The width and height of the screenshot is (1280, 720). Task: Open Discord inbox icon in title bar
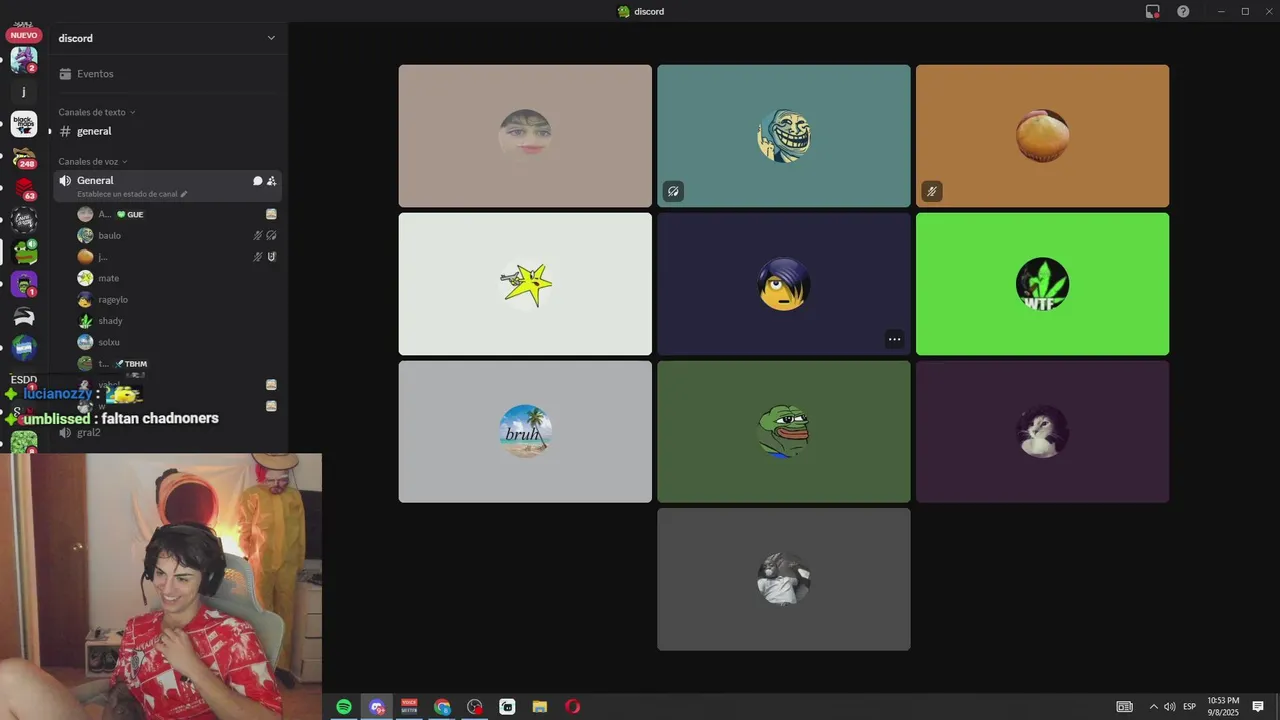pyautogui.click(x=1153, y=11)
